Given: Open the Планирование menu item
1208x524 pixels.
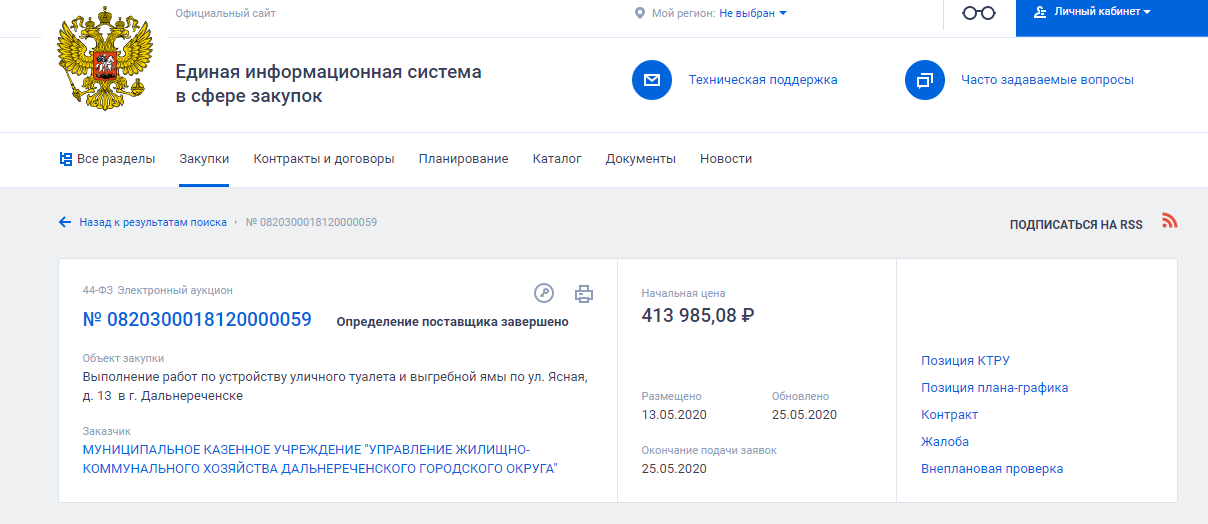Looking at the screenshot, I should (463, 159).
